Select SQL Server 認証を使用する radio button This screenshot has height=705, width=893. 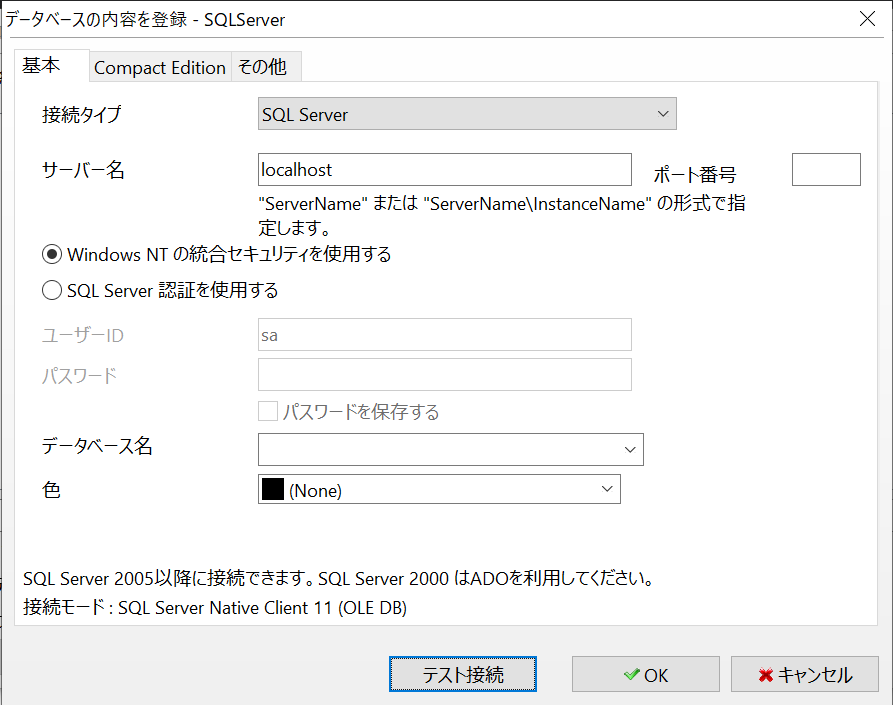coord(52,290)
